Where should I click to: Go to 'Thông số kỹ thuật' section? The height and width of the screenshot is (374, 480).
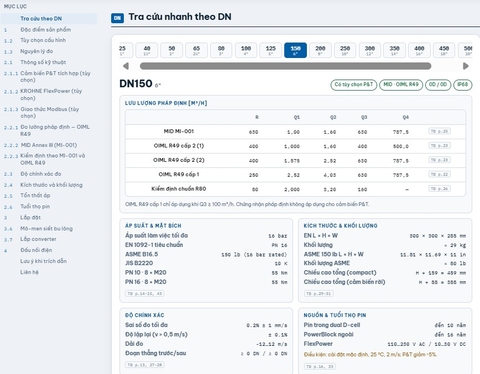43,62
